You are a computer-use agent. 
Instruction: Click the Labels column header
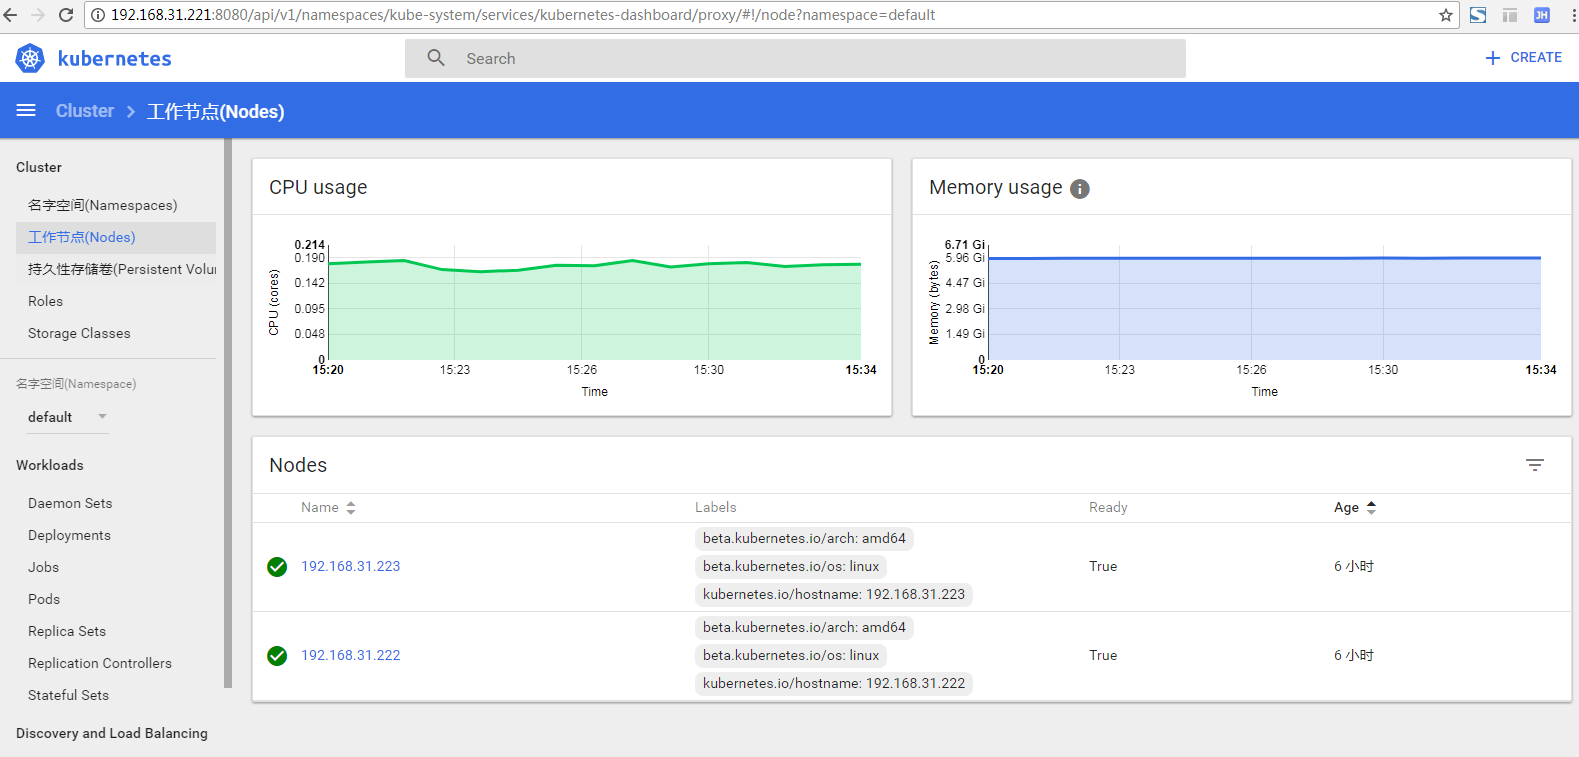pyautogui.click(x=716, y=508)
